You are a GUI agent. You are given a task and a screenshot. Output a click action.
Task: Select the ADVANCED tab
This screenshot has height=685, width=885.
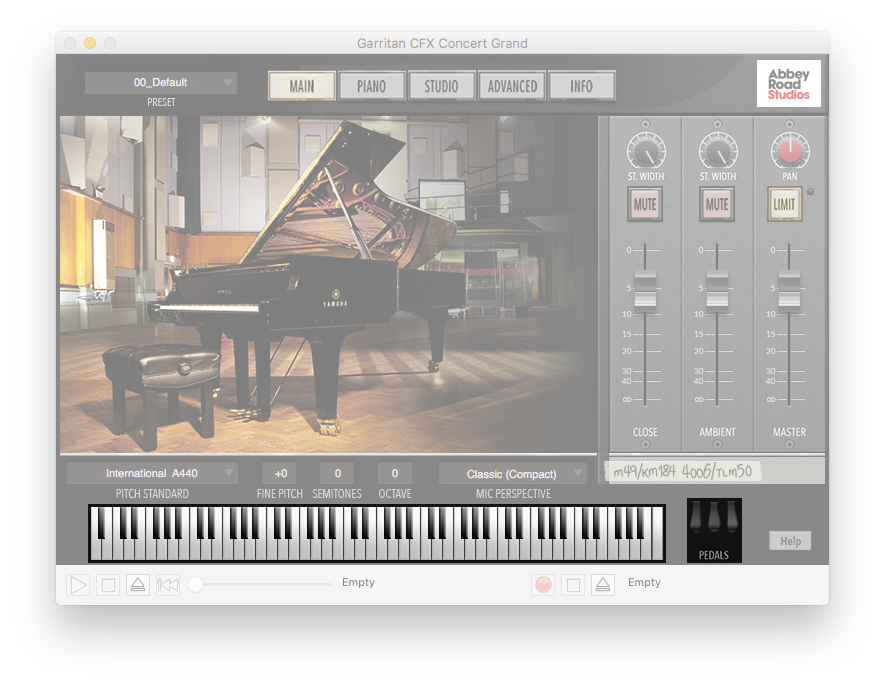(512, 86)
